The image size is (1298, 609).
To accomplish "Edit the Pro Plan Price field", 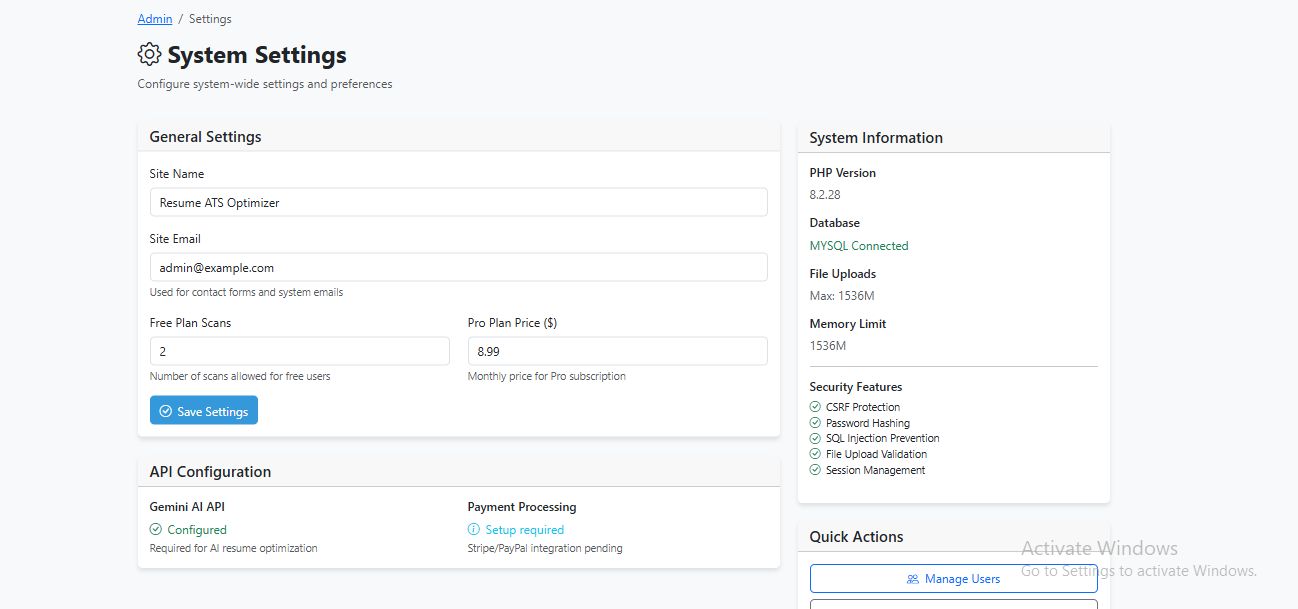I will [617, 351].
